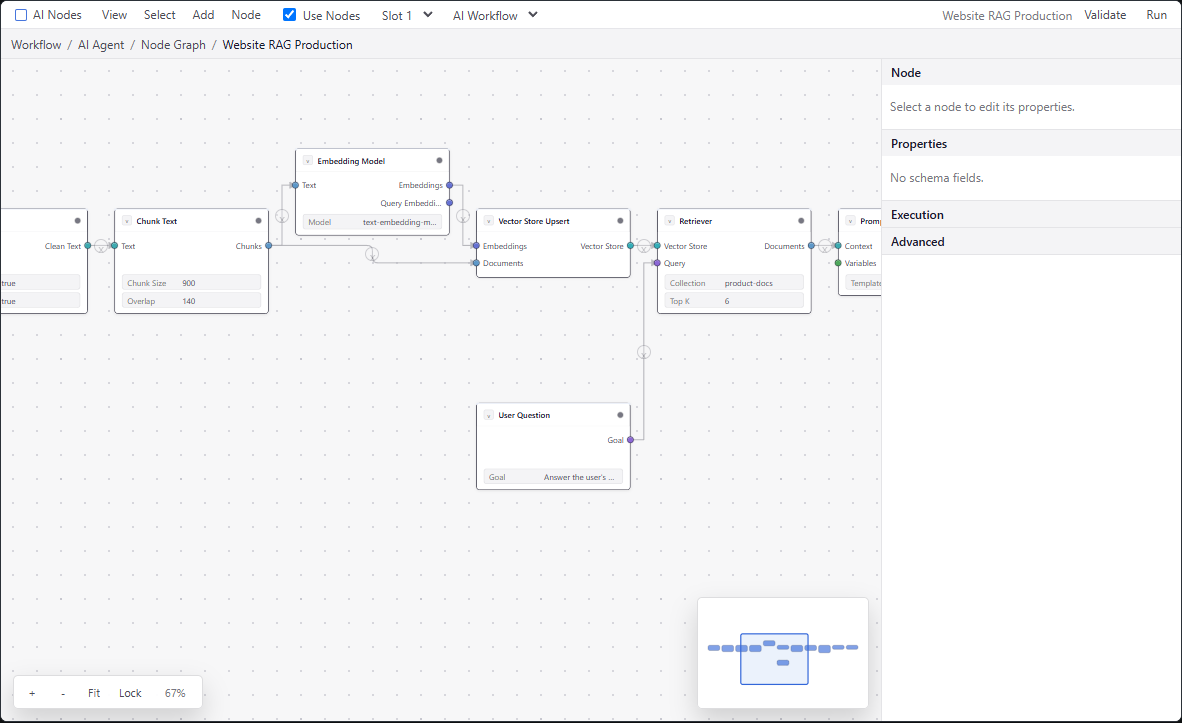Collapse the Chunk Text node

[127, 221]
